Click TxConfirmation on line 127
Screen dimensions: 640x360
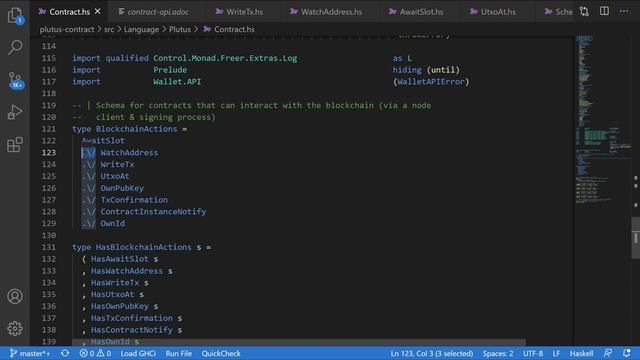tap(134, 200)
